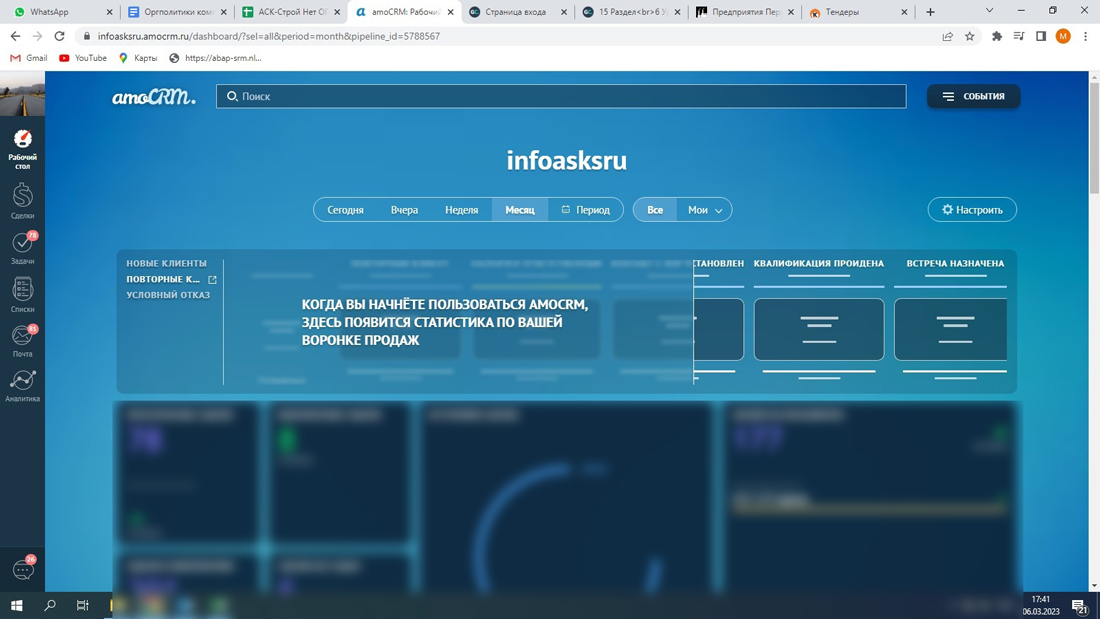Open the События events panel
The image size is (1100, 619).
click(x=973, y=96)
